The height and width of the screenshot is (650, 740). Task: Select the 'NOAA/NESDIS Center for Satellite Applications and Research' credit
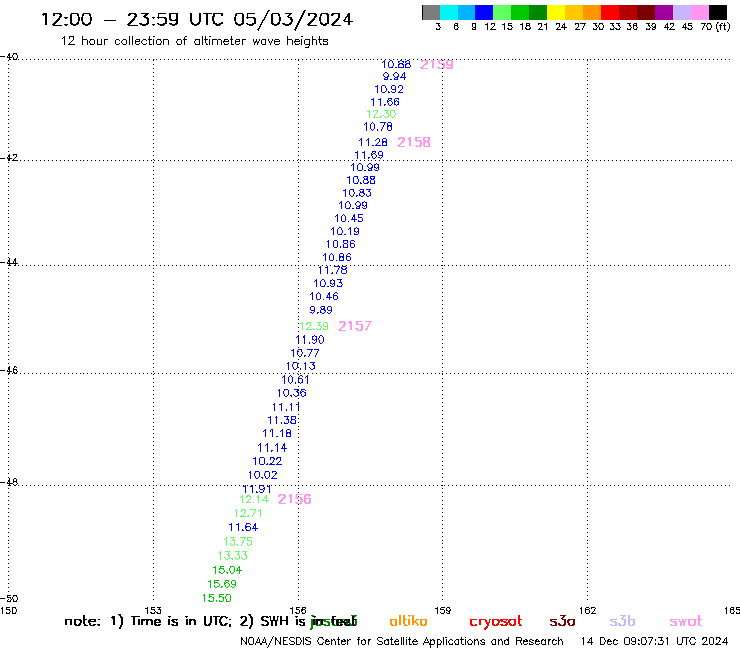[402, 641]
